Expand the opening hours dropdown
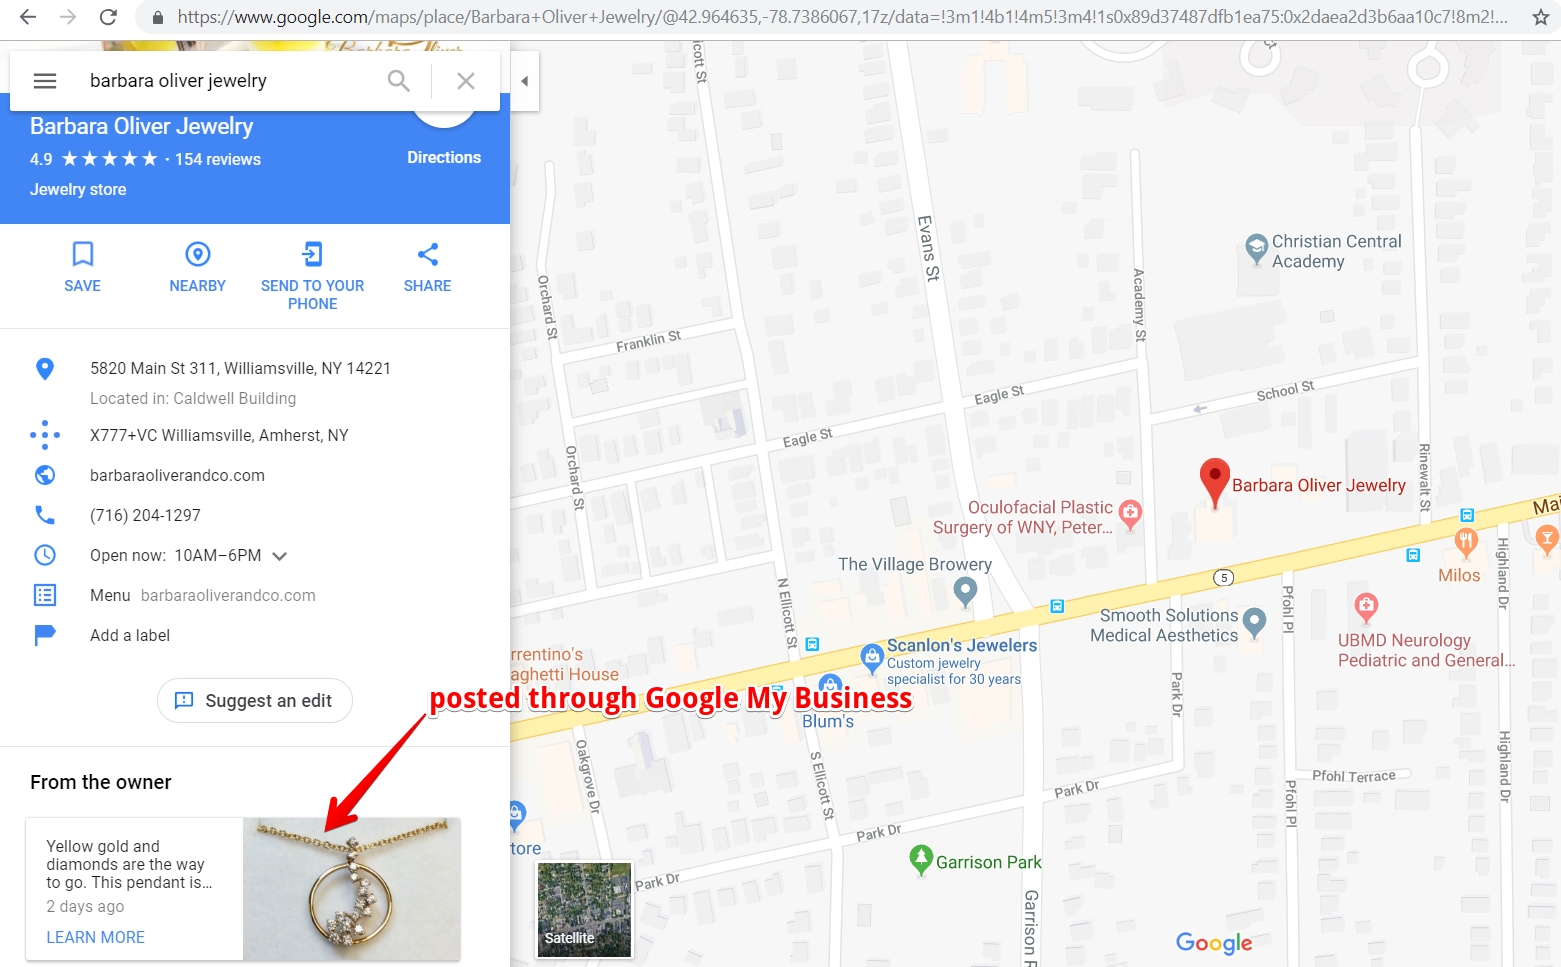Screen dimensions: 1561x967 point(280,556)
